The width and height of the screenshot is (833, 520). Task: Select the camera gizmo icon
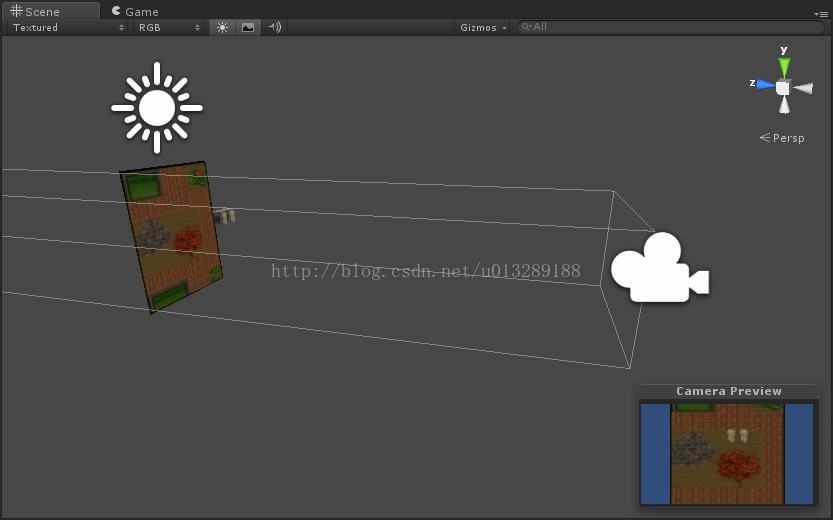click(x=660, y=268)
